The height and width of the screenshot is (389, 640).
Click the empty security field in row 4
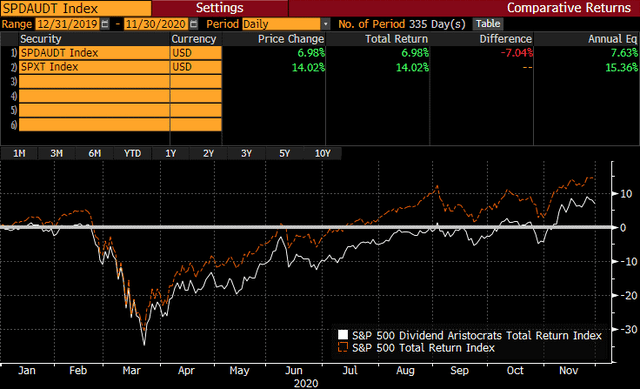click(x=94, y=96)
